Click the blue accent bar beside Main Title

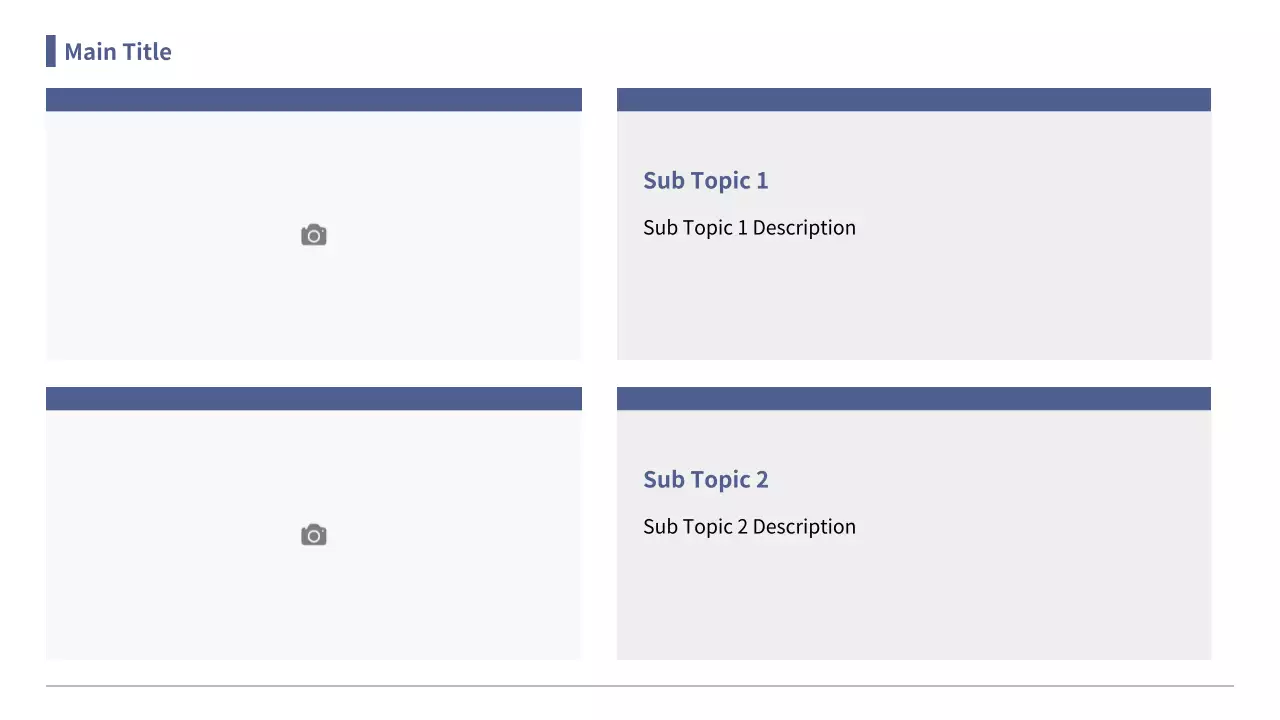tap(50, 51)
